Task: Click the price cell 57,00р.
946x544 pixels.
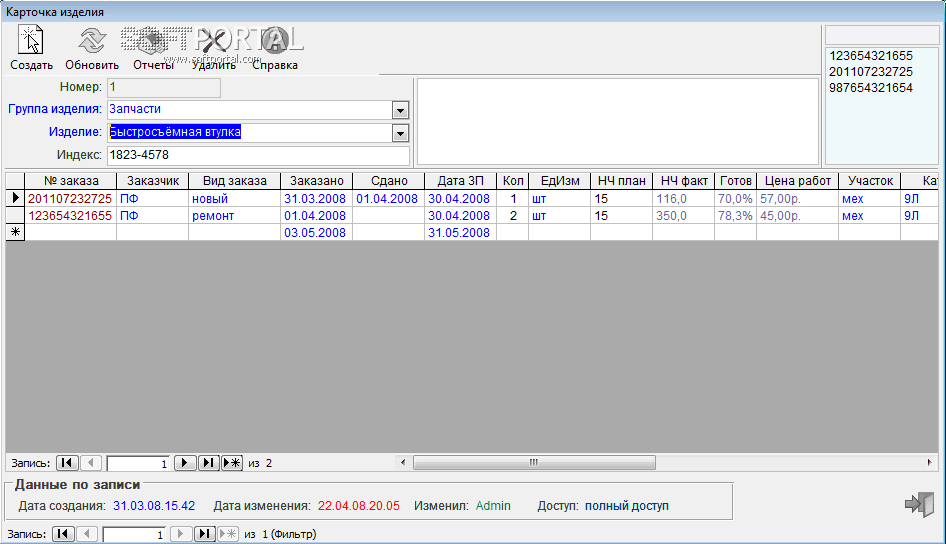Action: (x=798, y=198)
